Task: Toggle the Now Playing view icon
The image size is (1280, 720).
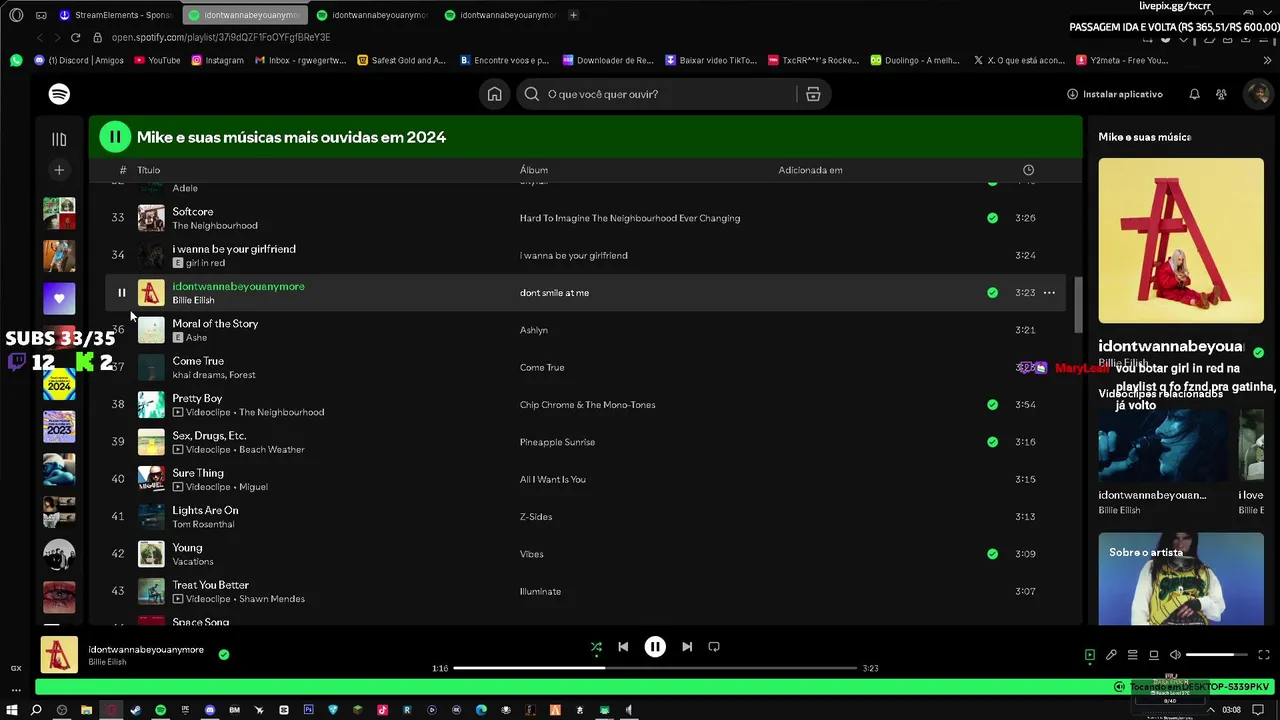Action: [x=1090, y=655]
